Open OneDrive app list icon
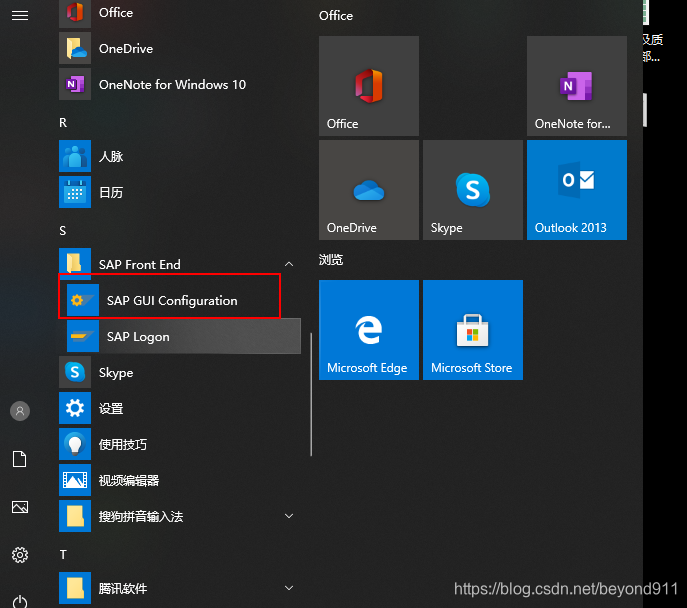 tap(75, 48)
